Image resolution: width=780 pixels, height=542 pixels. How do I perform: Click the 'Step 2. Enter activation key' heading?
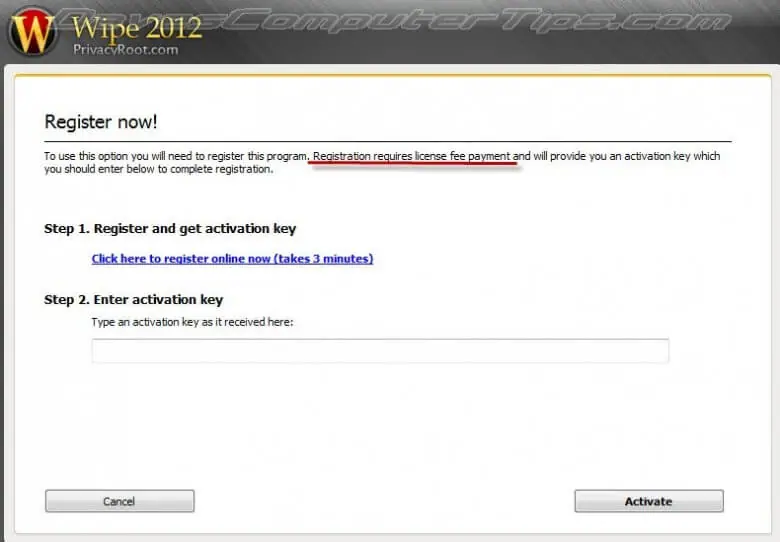(133, 300)
